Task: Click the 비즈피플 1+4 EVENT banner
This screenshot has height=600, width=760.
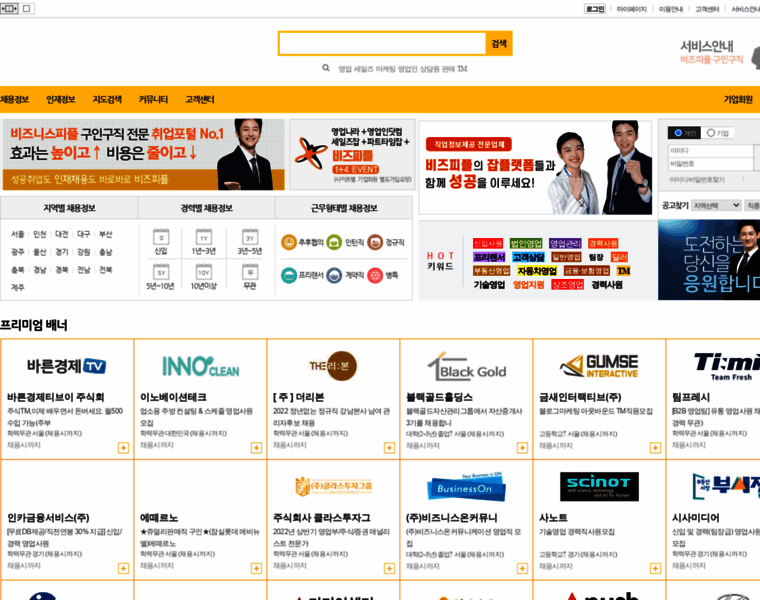Action: pyautogui.click(x=352, y=154)
